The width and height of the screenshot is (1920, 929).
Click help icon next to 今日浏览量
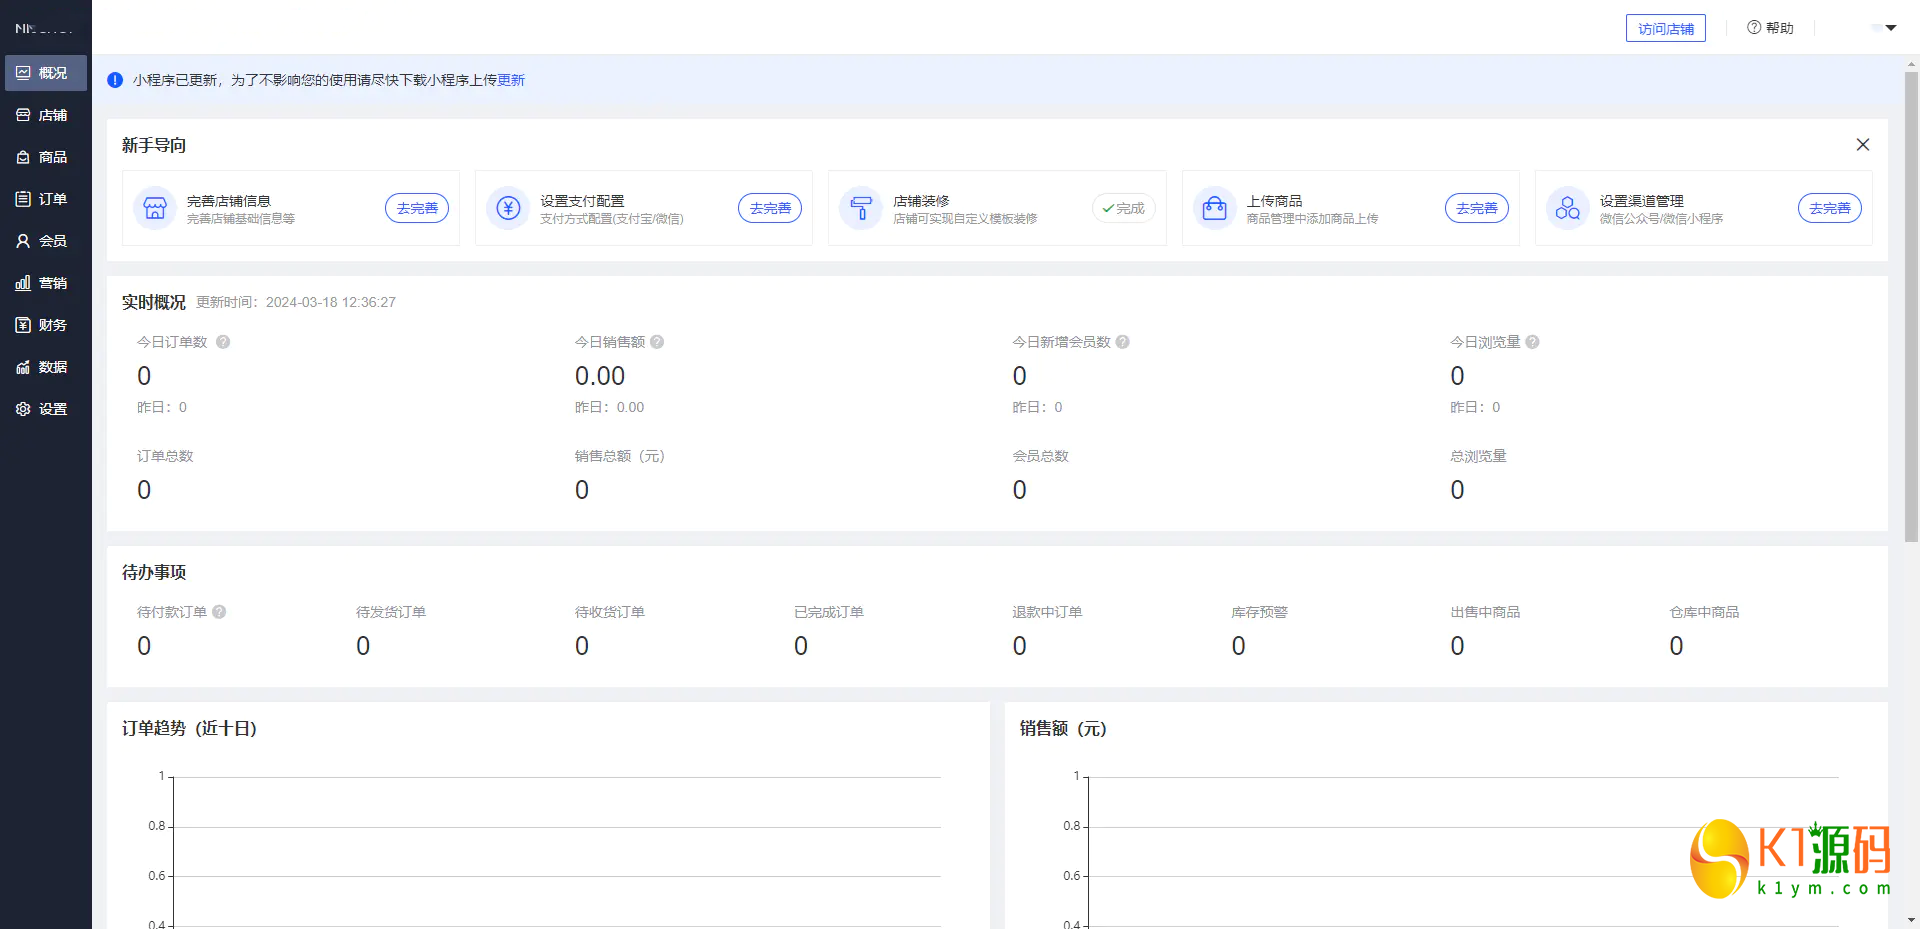(x=1532, y=342)
